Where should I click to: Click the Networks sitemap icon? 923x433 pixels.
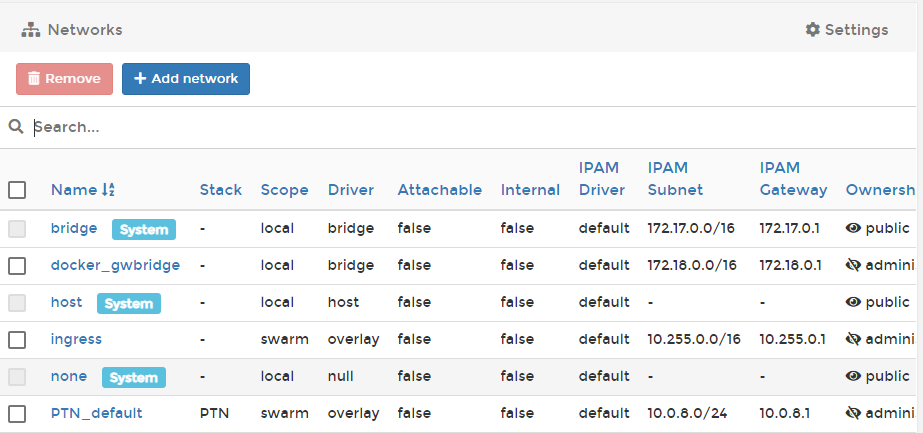(31, 30)
